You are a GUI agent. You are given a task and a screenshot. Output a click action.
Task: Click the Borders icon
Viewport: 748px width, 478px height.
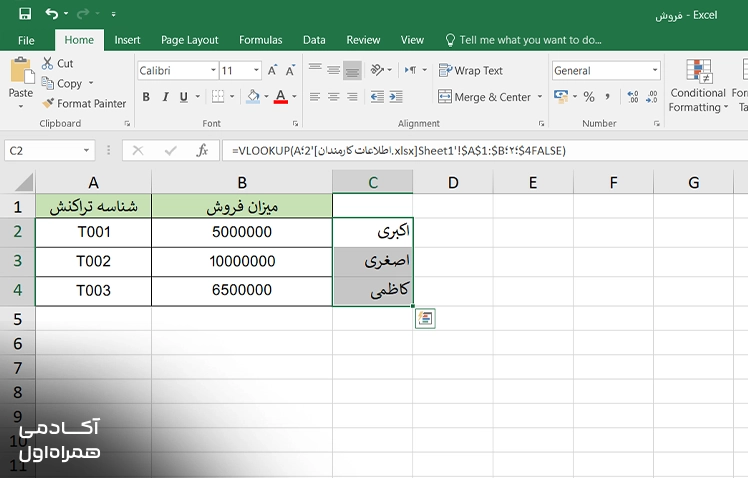pyautogui.click(x=218, y=97)
